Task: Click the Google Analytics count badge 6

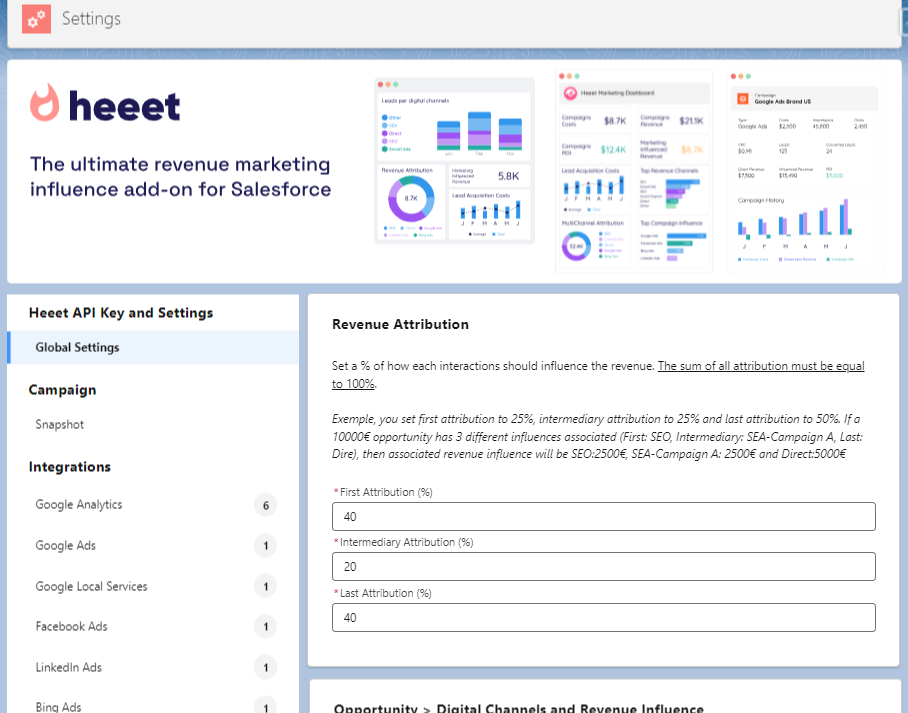Action: [266, 506]
